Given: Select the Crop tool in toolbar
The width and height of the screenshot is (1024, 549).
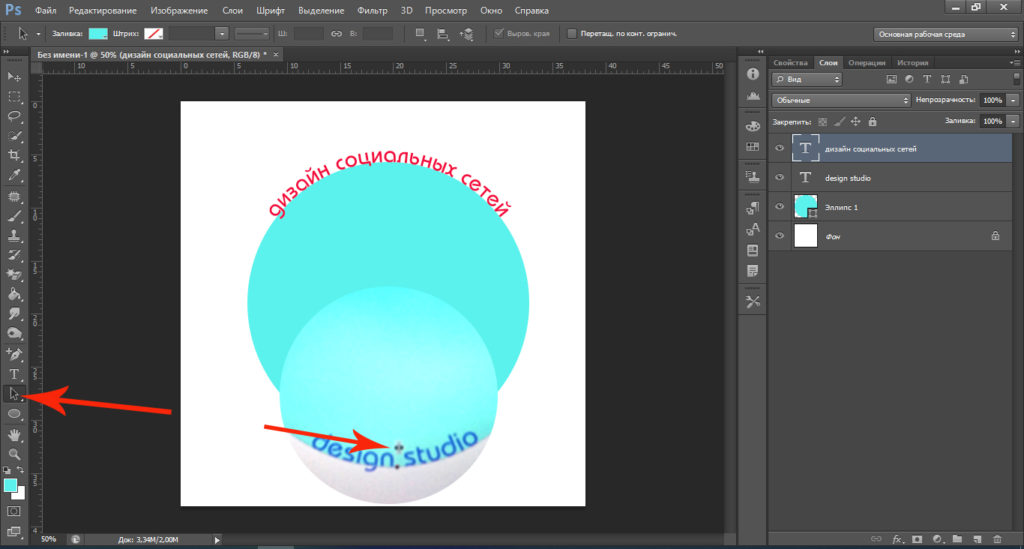Looking at the screenshot, I should [15, 155].
